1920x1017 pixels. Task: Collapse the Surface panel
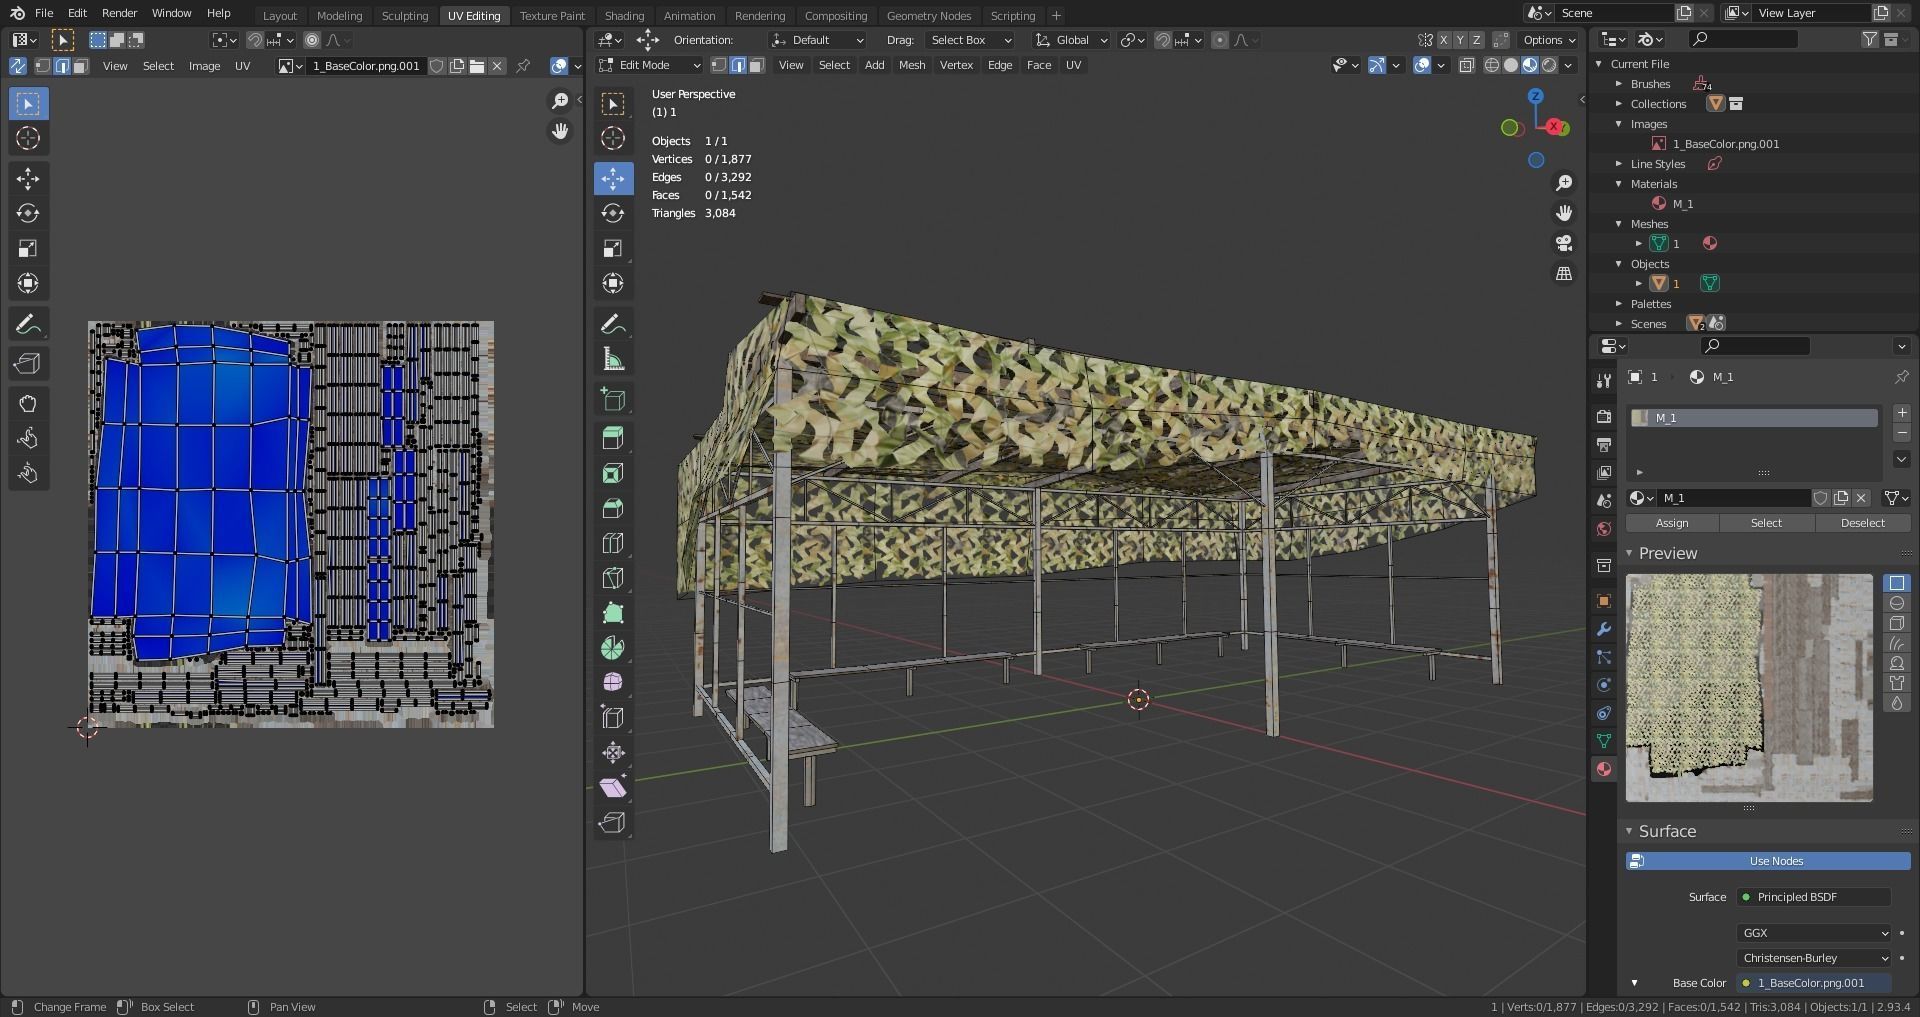click(1629, 831)
